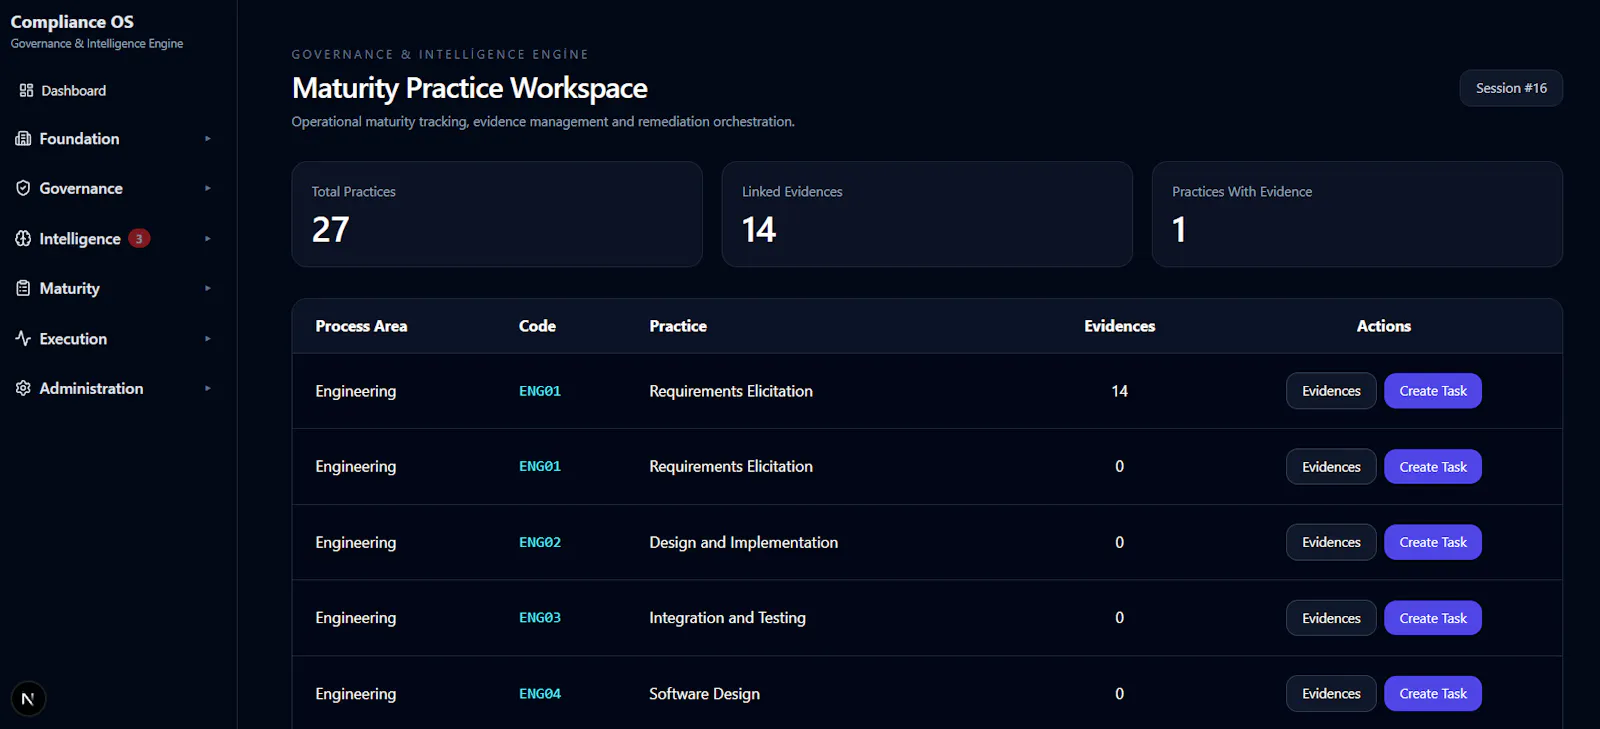This screenshot has height=729, width=1600.
Task: Click the Integration and Testing practice name
Action: click(x=727, y=618)
